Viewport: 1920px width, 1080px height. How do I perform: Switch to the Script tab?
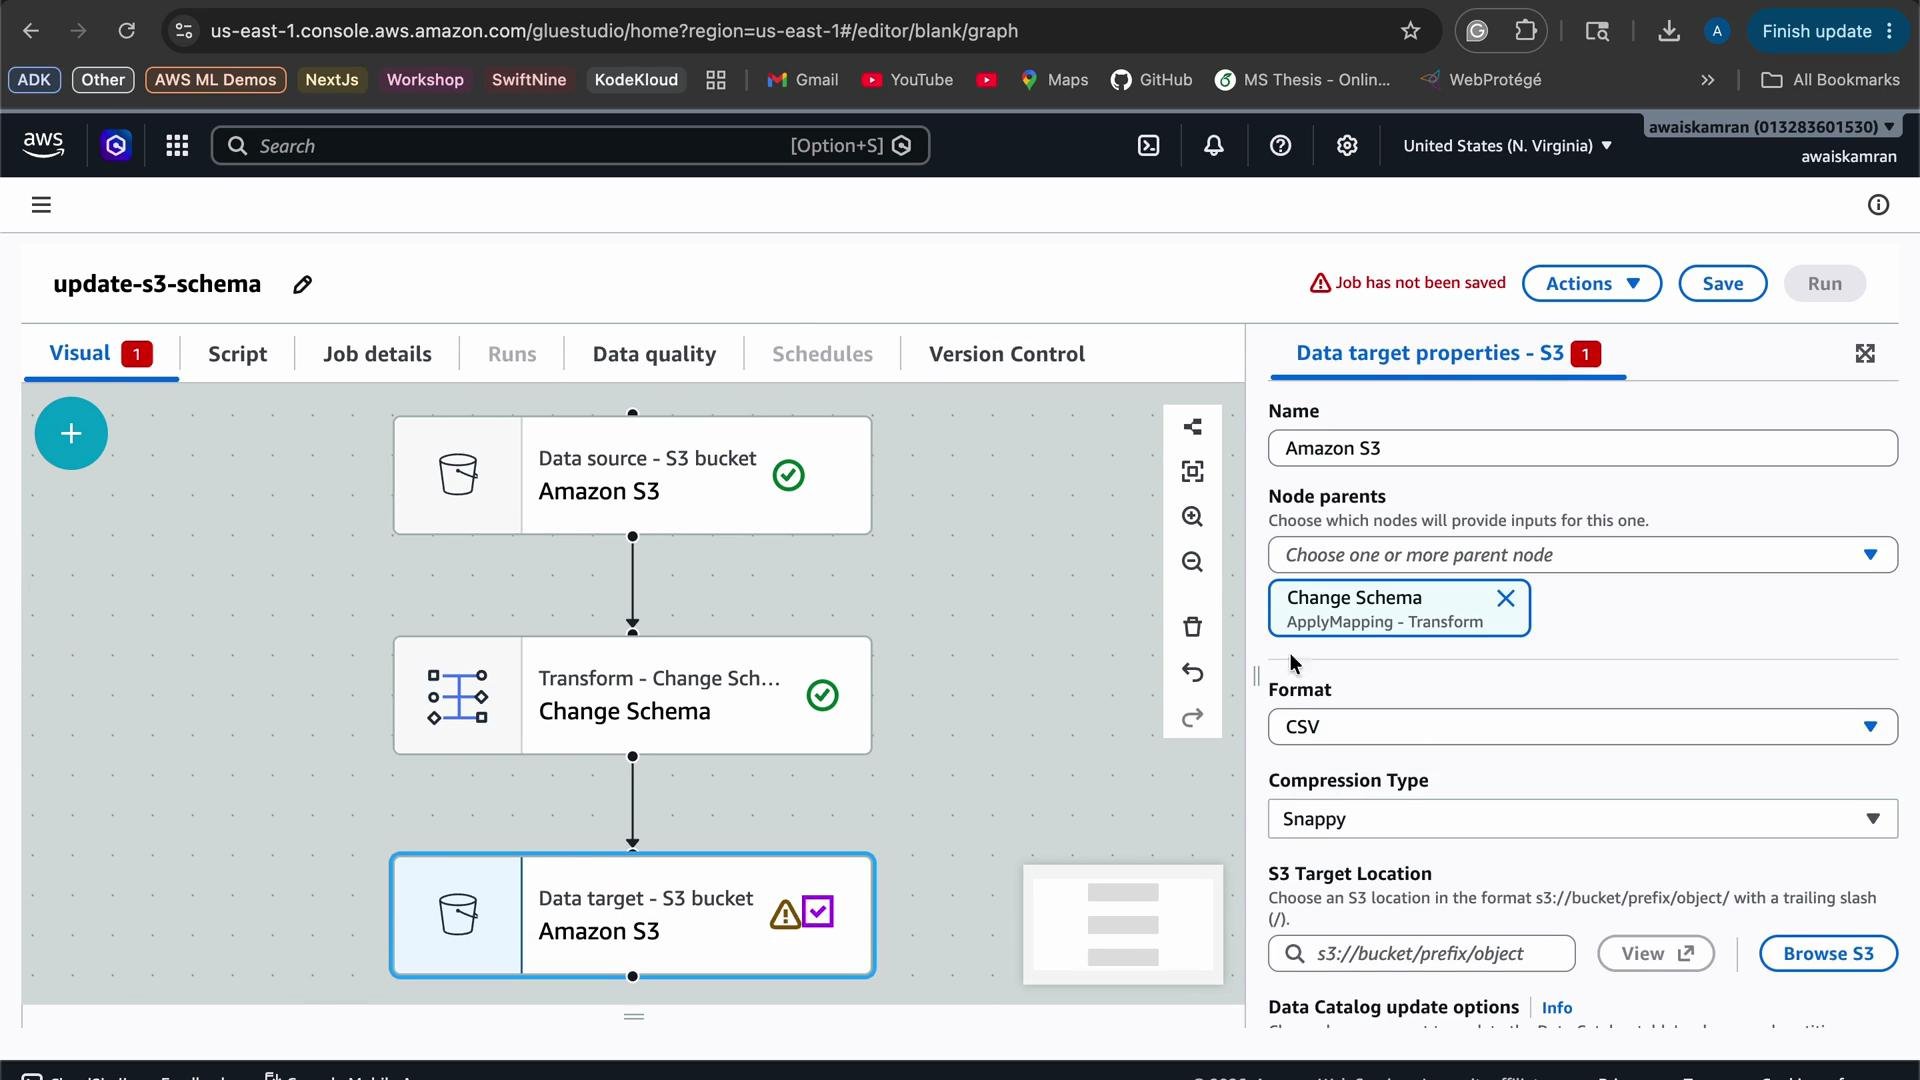tap(237, 354)
